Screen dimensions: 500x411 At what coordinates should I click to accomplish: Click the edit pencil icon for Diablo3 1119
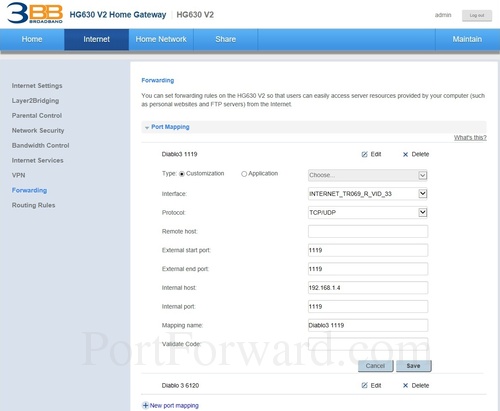pyautogui.click(x=364, y=154)
